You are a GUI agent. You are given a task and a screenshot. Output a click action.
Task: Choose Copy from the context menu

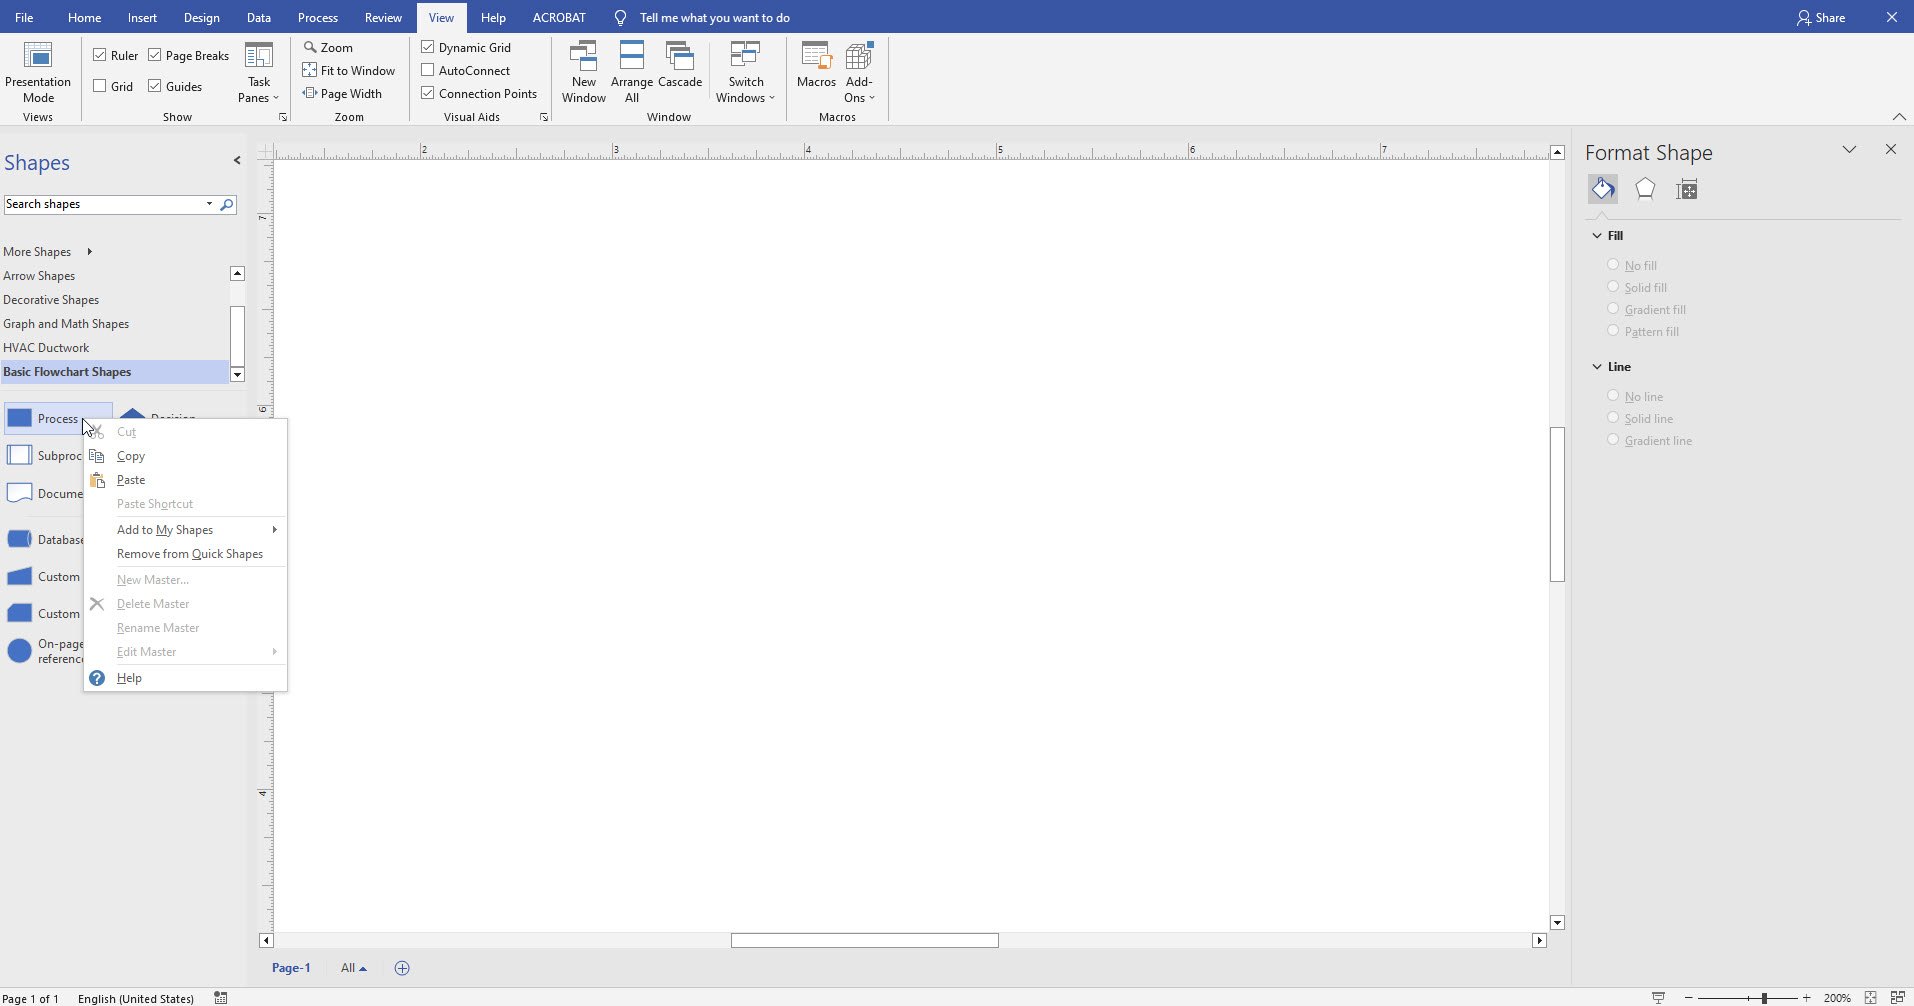click(x=131, y=455)
